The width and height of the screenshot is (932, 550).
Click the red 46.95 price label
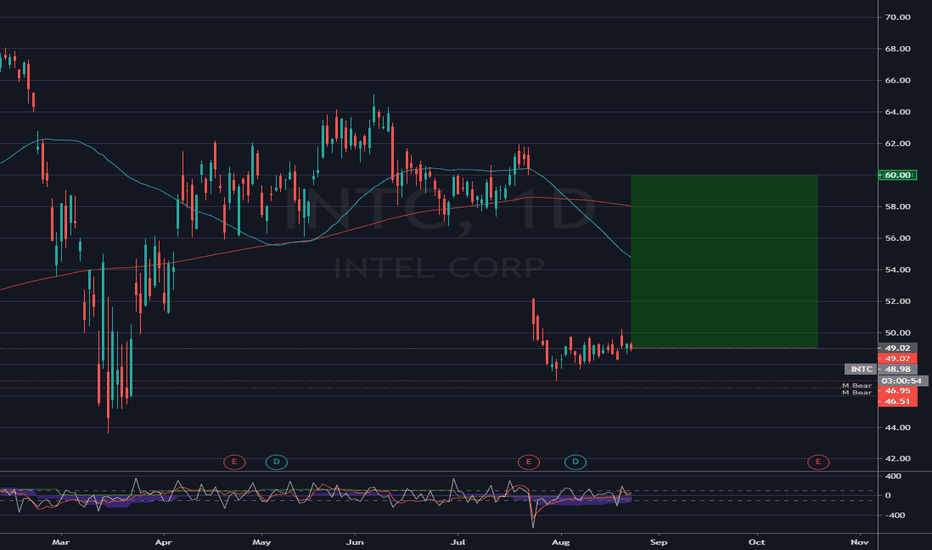pos(898,391)
